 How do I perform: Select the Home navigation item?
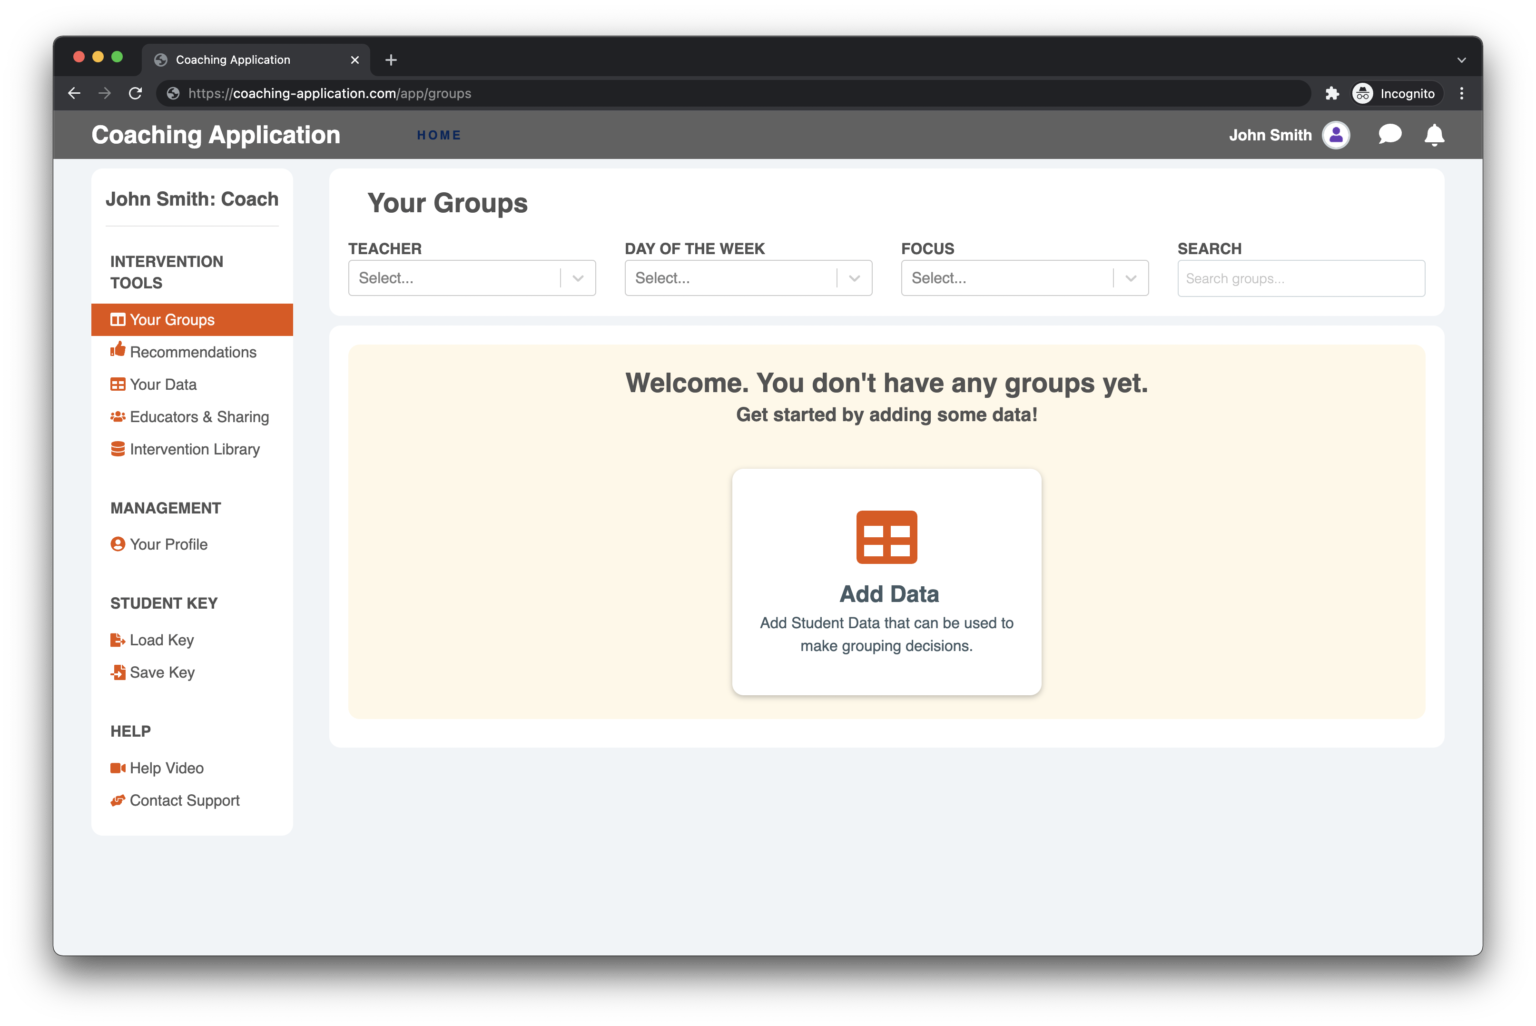click(x=439, y=135)
